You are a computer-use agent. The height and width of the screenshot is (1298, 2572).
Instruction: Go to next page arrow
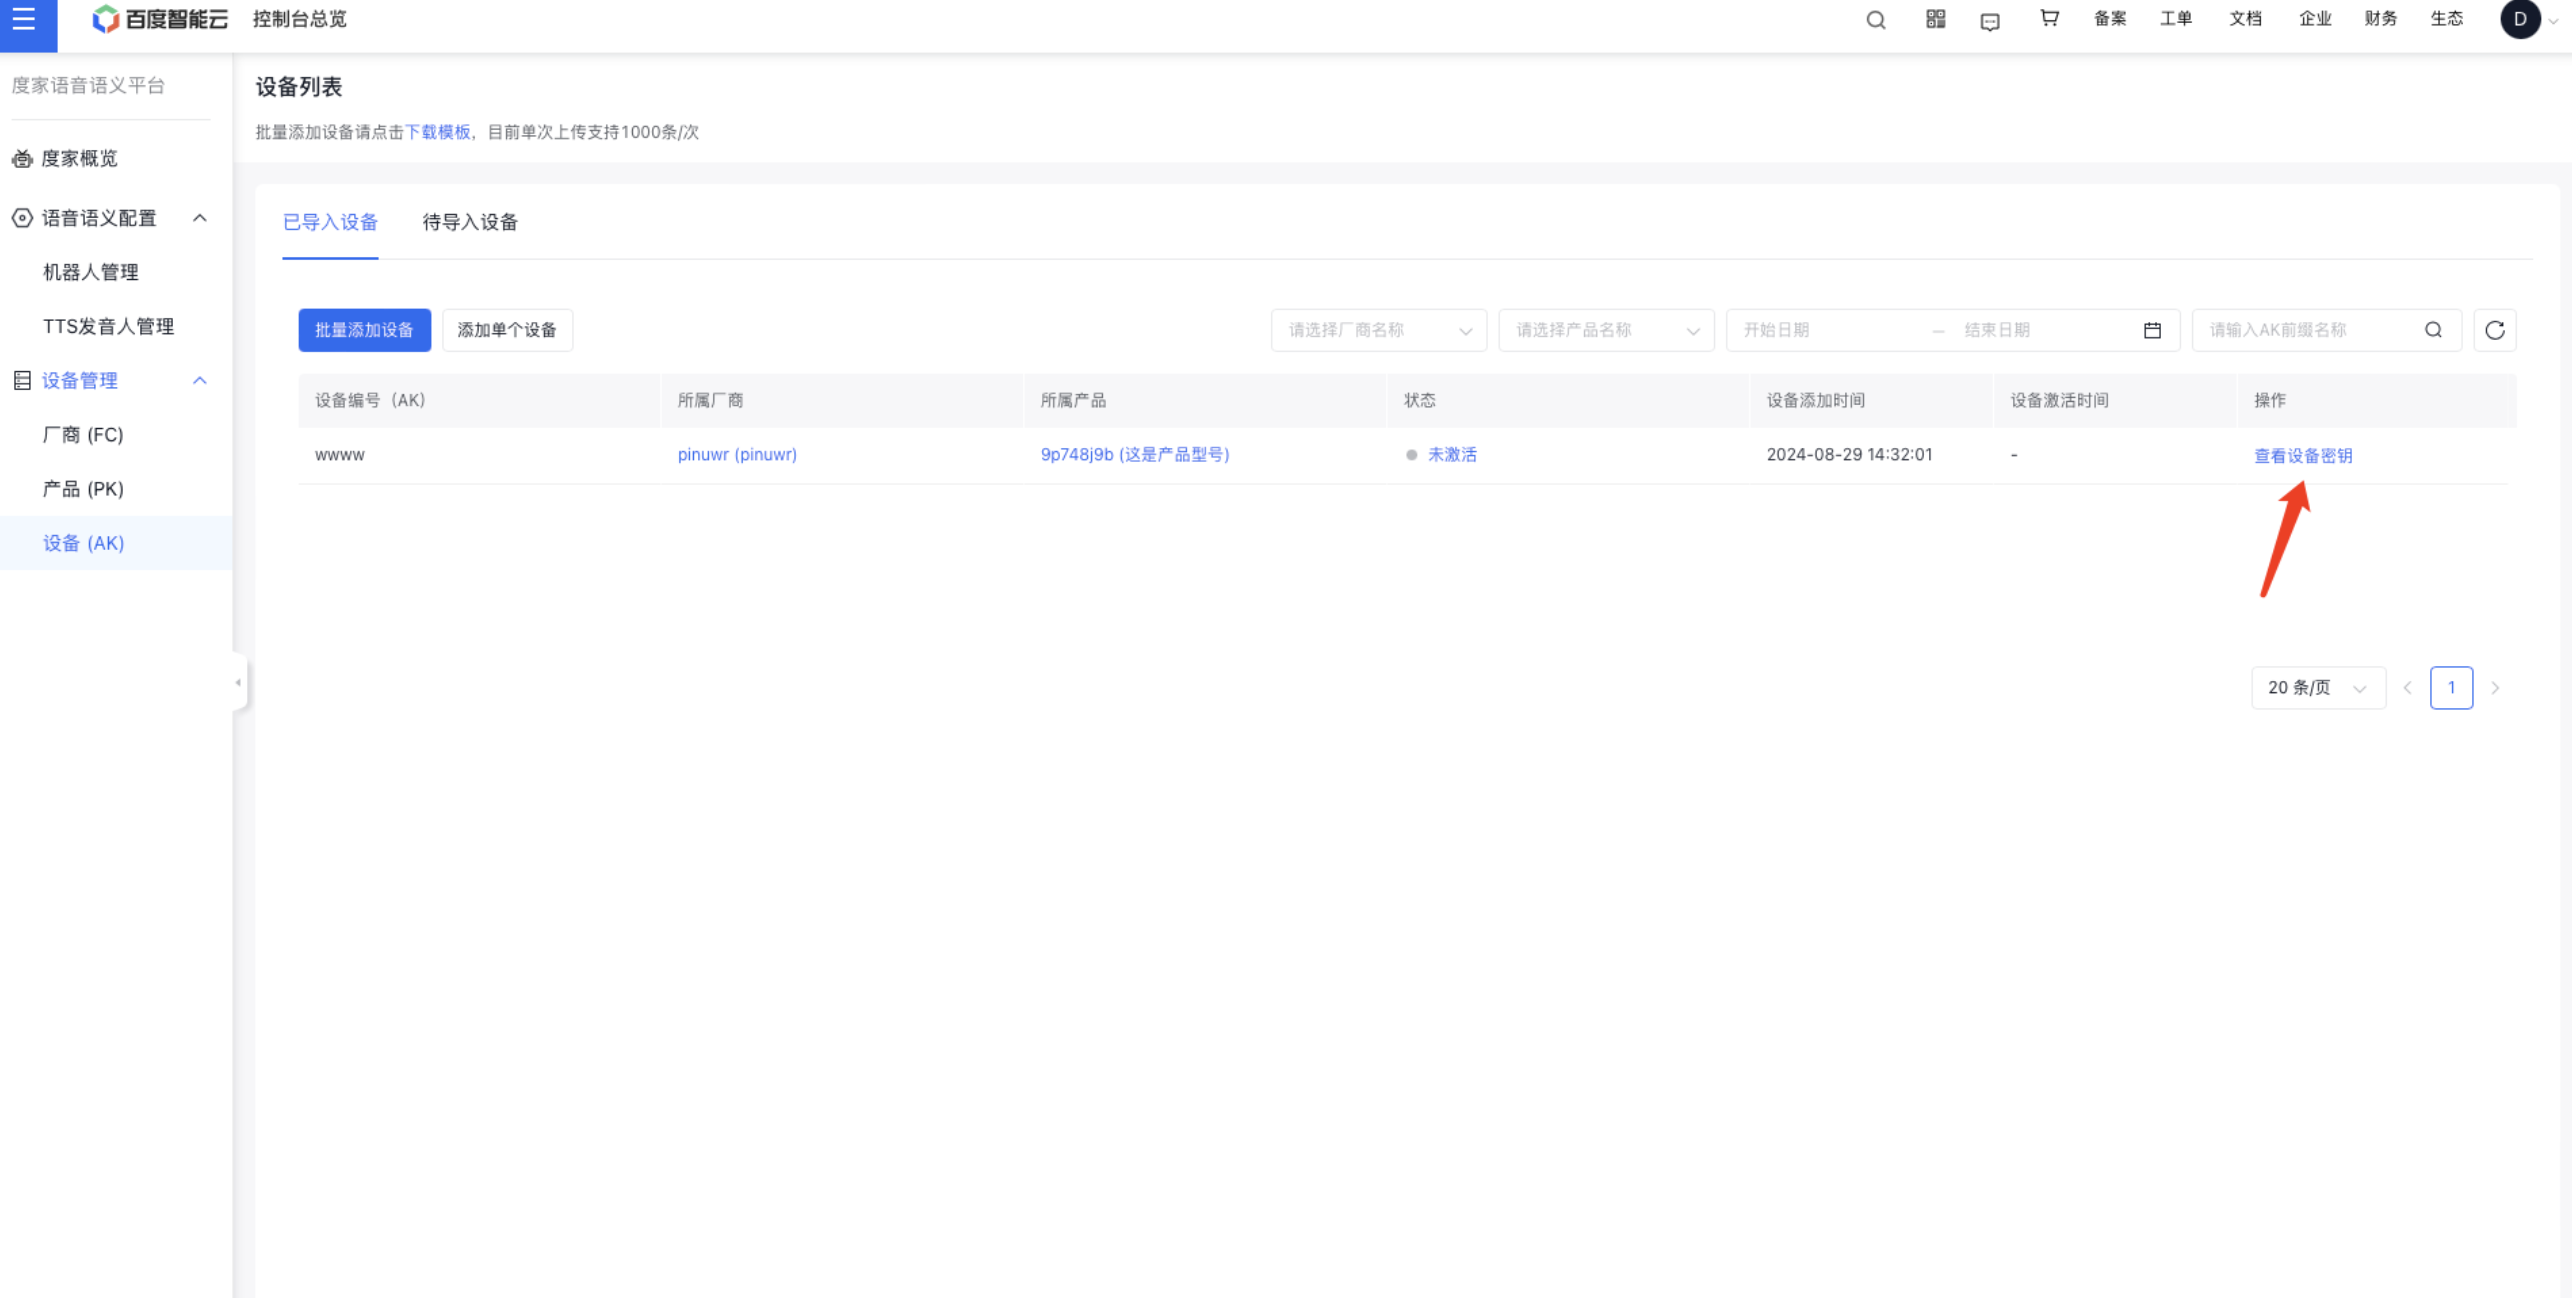pyautogui.click(x=2495, y=688)
